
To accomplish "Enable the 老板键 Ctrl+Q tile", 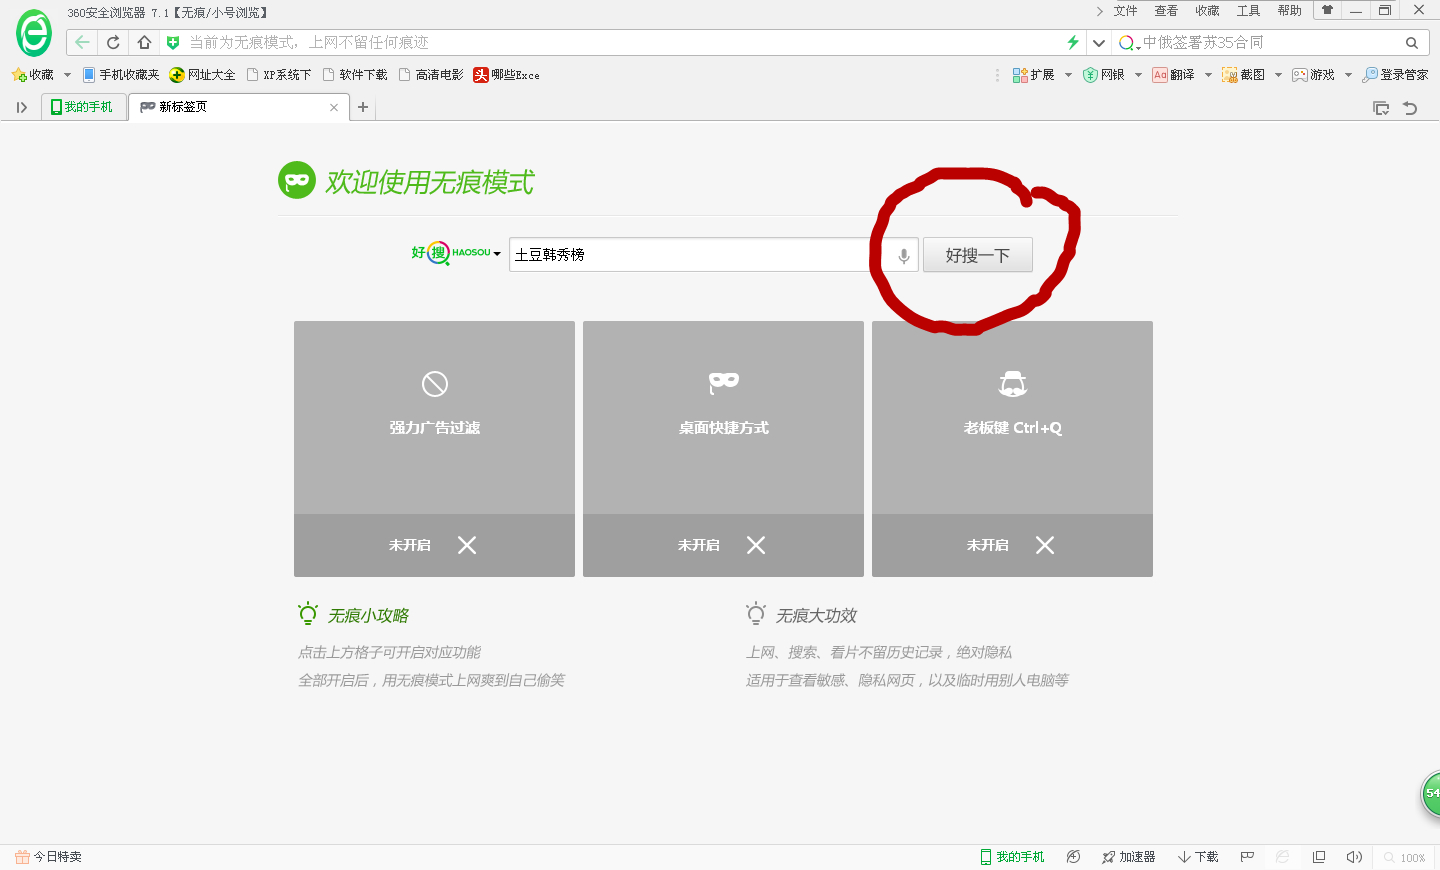I will point(1012,449).
